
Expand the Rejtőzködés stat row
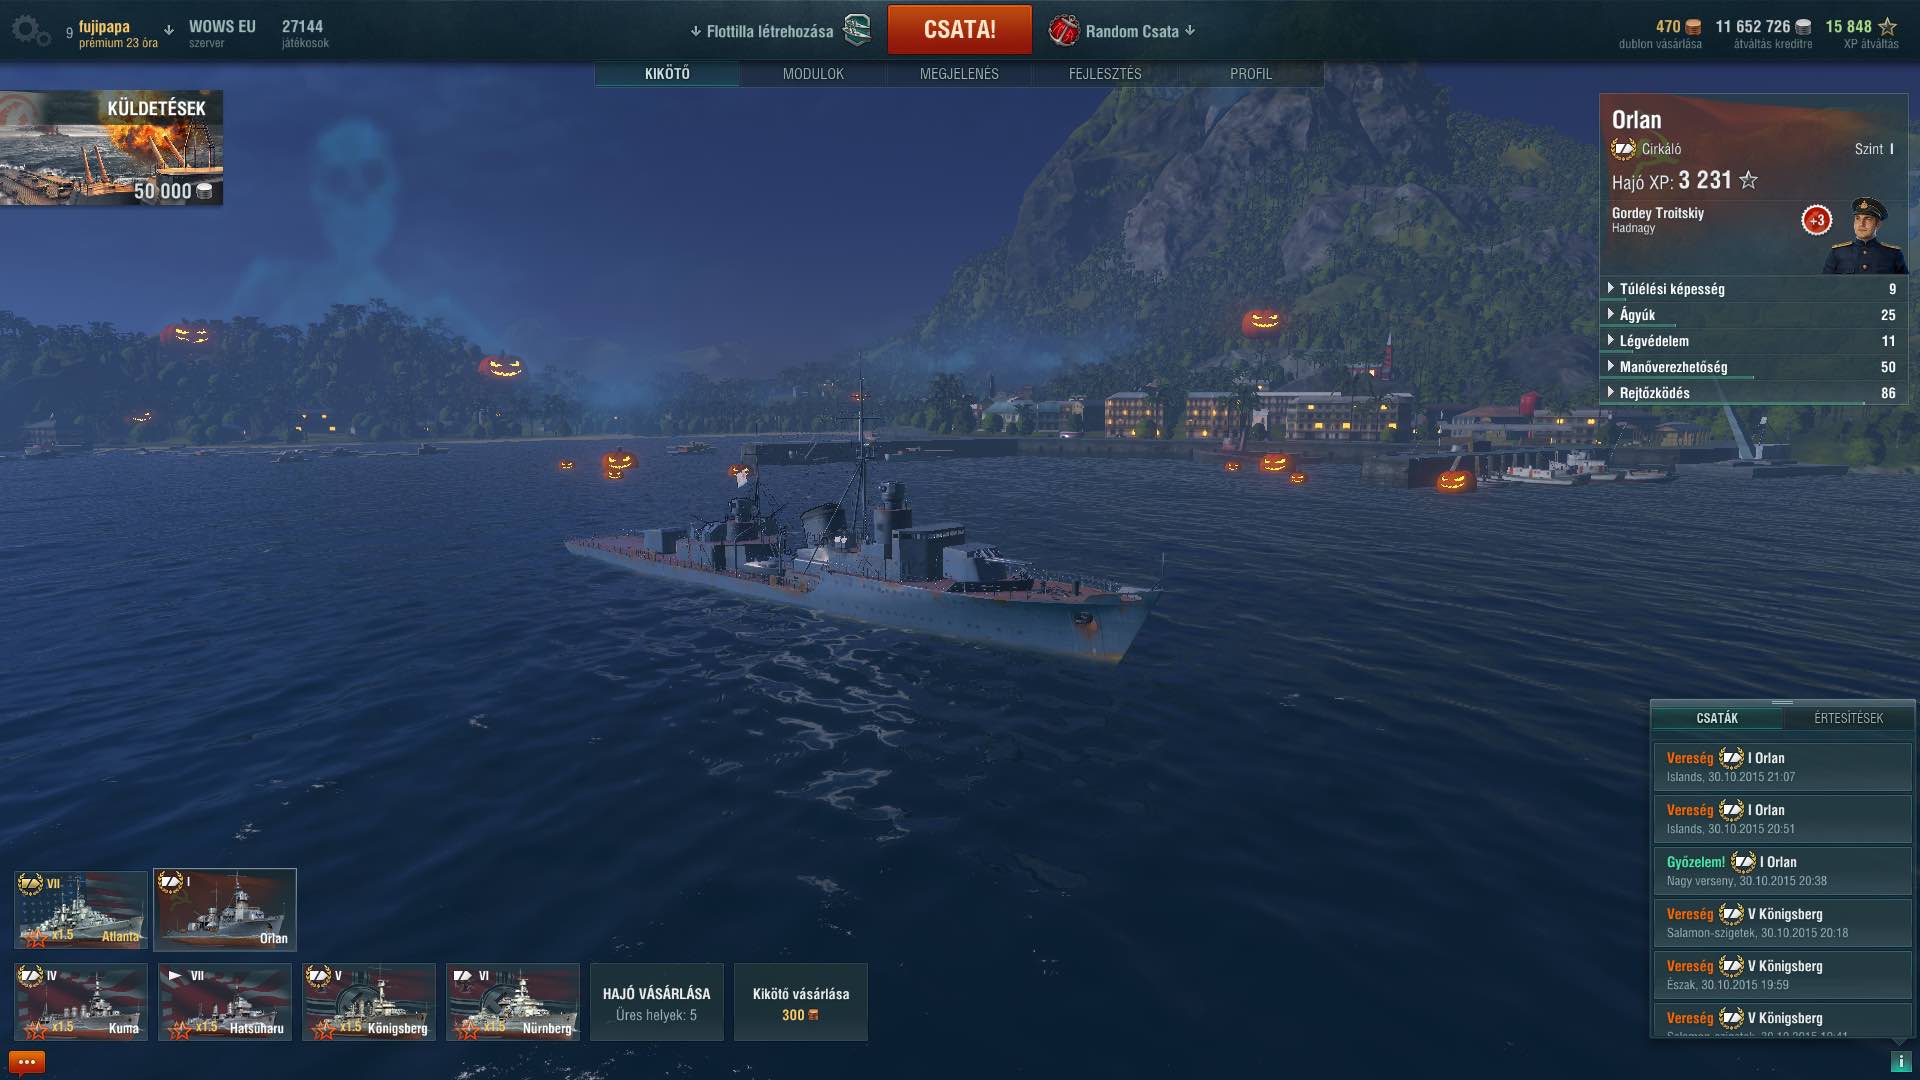tap(1753, 393)
